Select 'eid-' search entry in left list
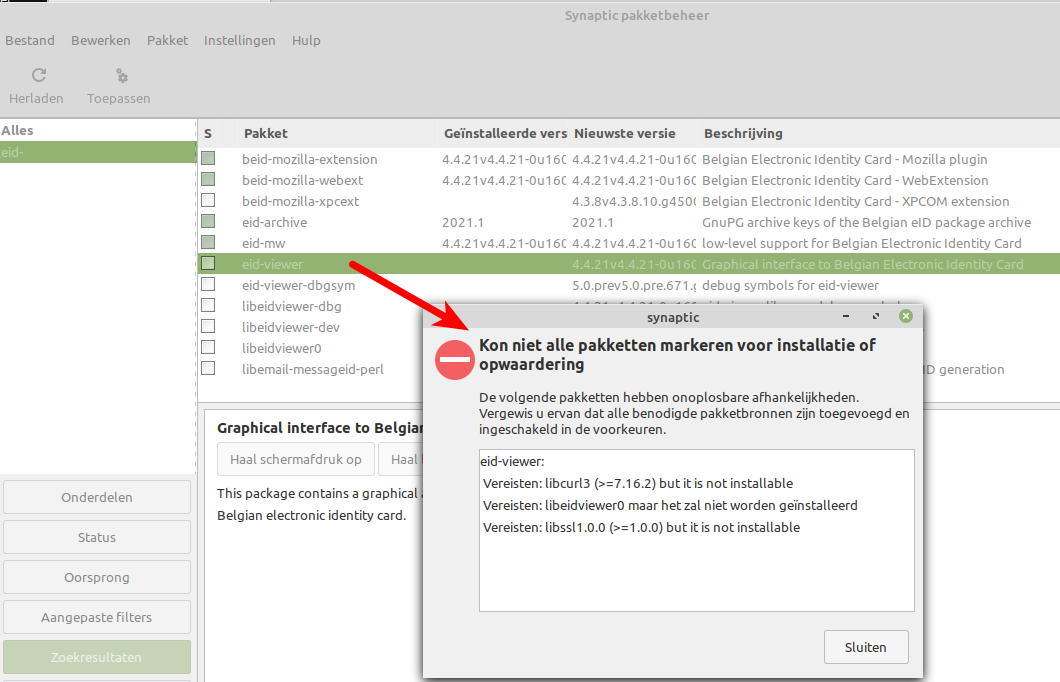1060x682 pixels. 98,152
